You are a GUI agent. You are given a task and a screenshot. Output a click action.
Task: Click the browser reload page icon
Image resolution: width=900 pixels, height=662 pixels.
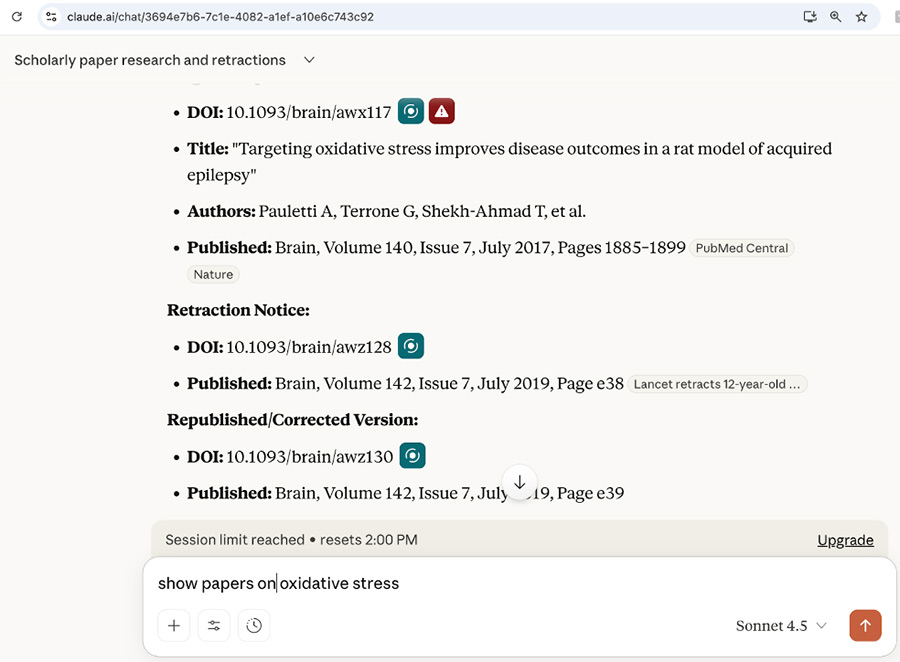pyautogui.click(x=16, y=17)
